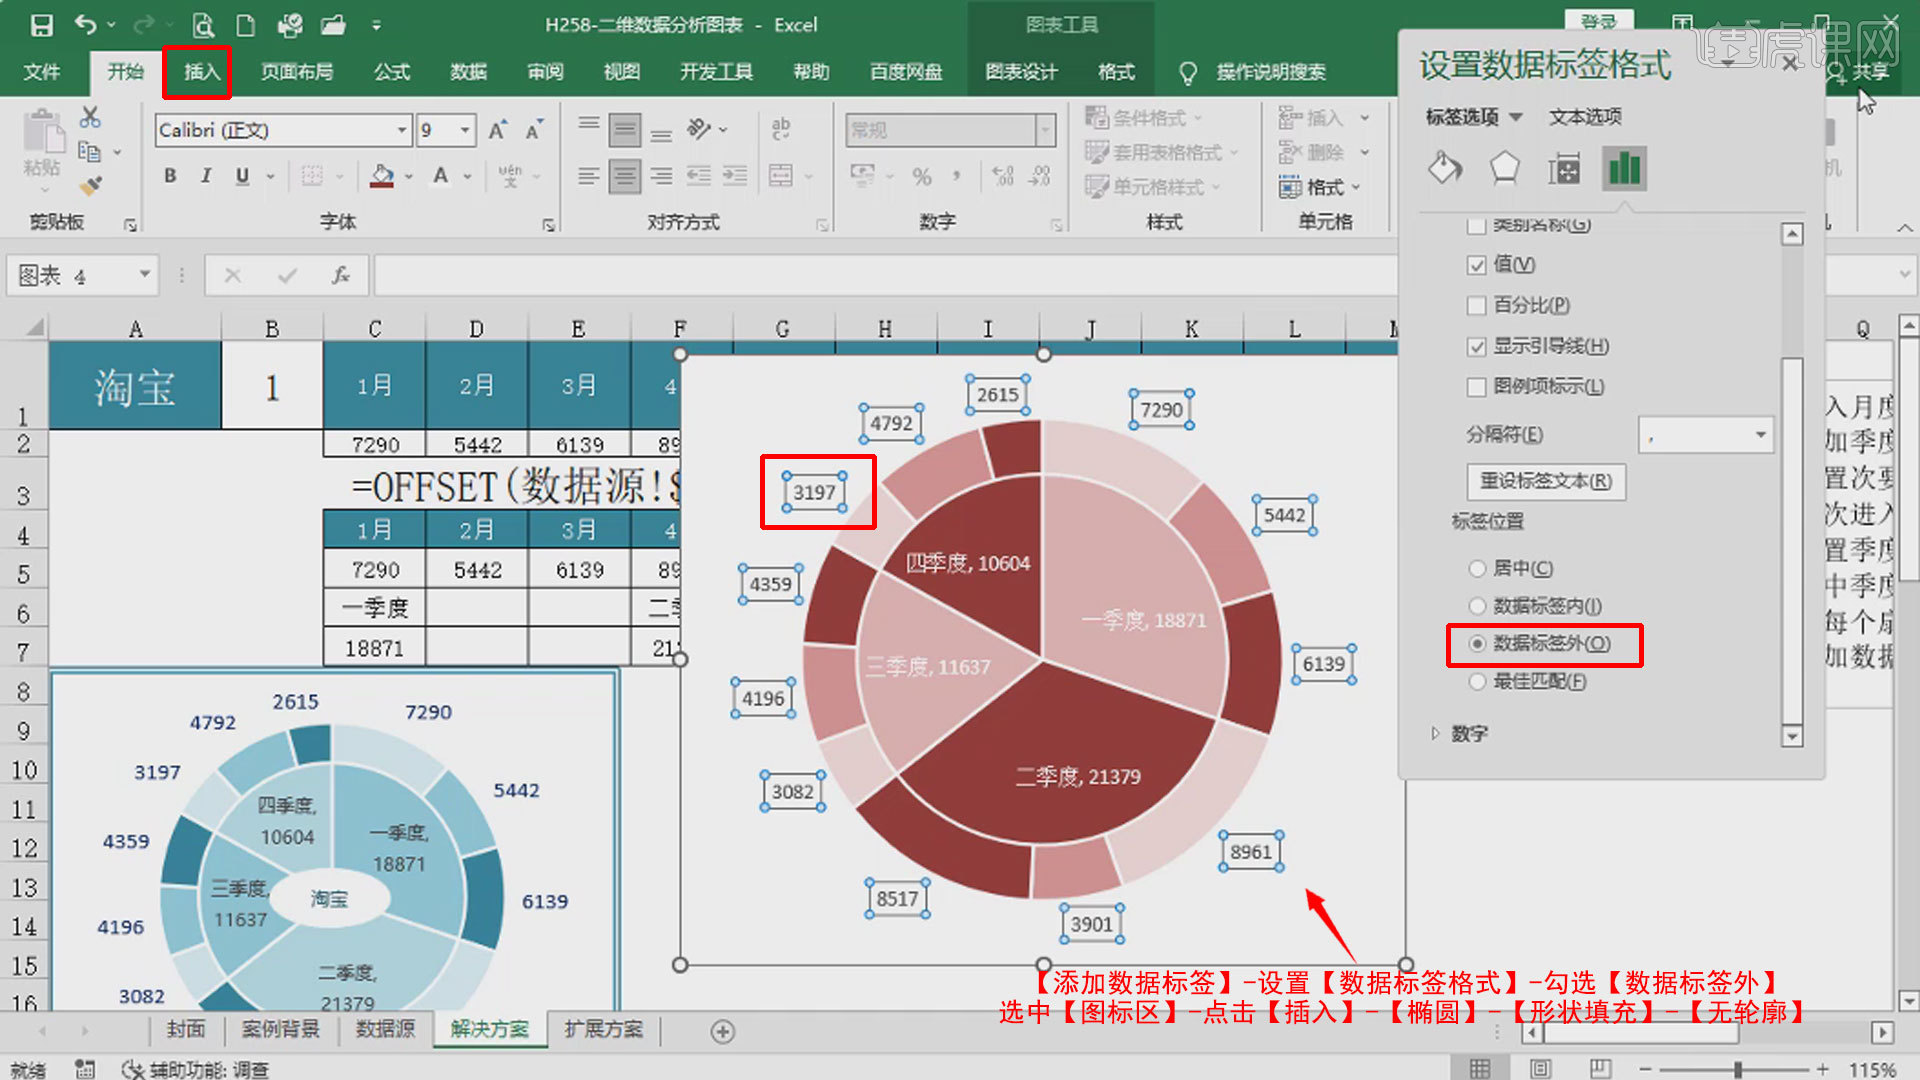Expand the 数字 section in the label panel
This screenshot has height=1080, width=1920.
coord(1437,733)
